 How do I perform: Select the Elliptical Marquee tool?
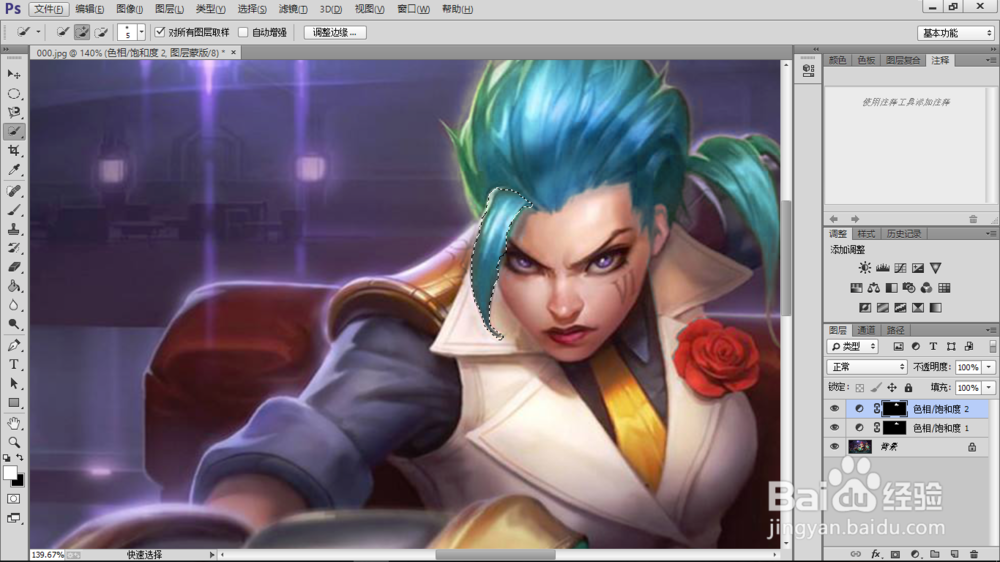[13, 94]
